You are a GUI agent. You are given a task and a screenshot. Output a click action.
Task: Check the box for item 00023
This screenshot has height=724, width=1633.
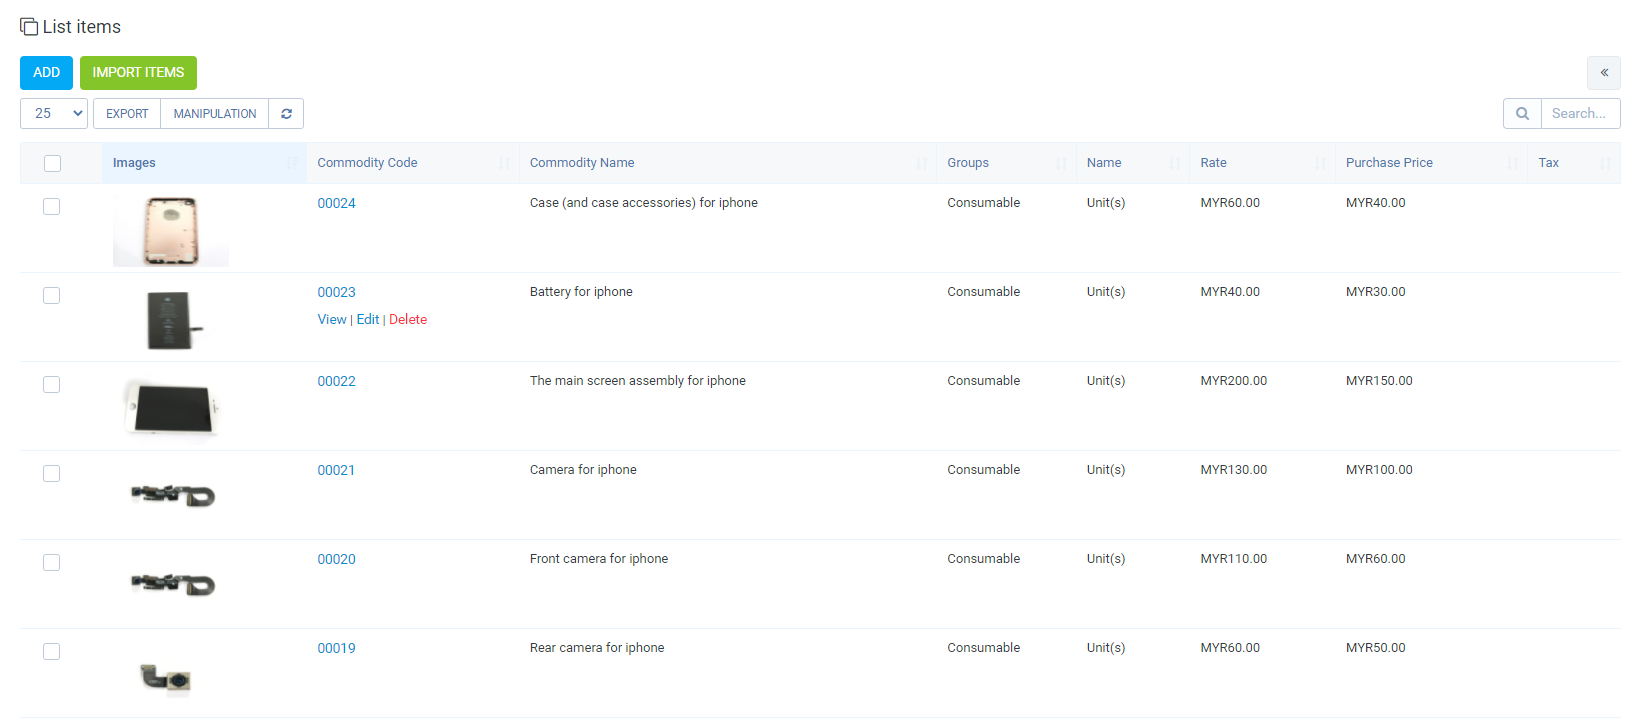coord(52,295)
